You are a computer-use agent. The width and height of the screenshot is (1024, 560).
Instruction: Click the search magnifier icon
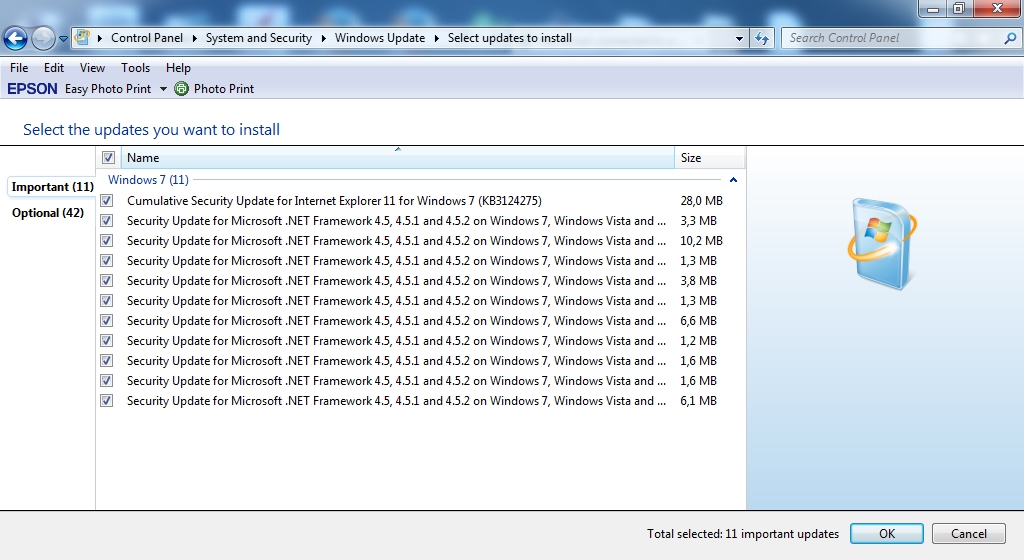click(x=1010, y=39)
